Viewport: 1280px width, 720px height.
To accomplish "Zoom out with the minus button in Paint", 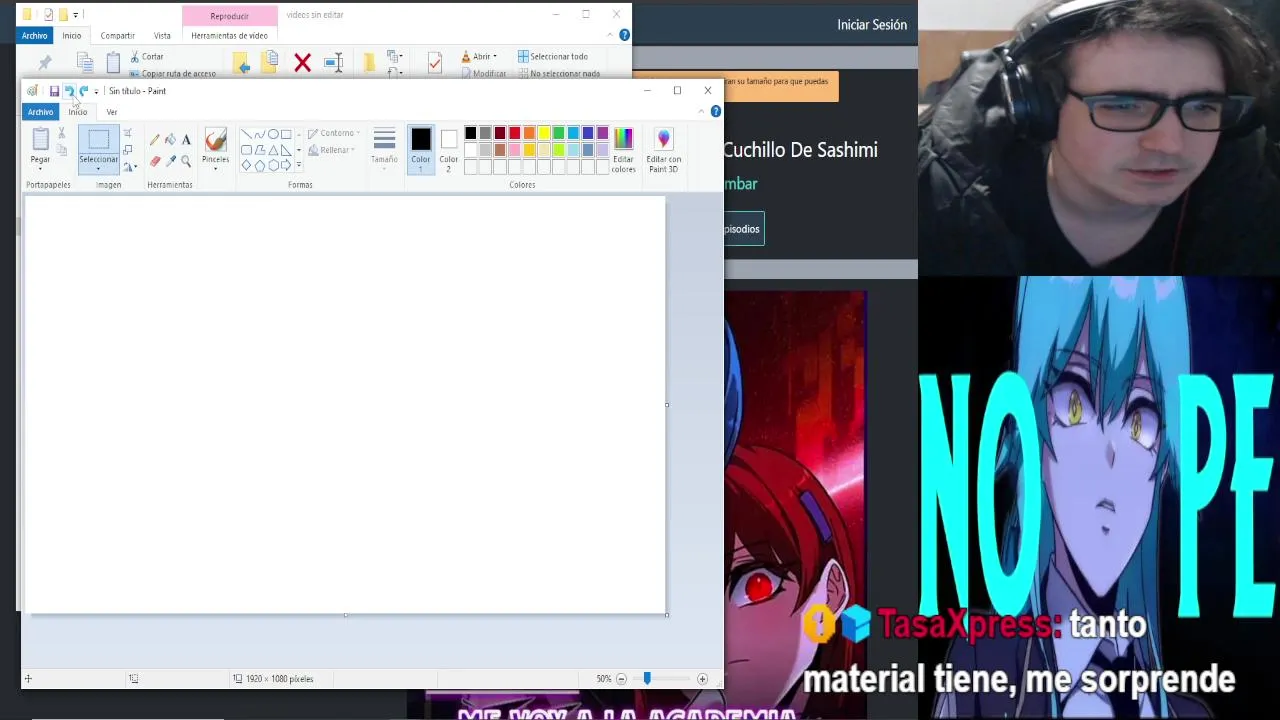I will 621,679.
